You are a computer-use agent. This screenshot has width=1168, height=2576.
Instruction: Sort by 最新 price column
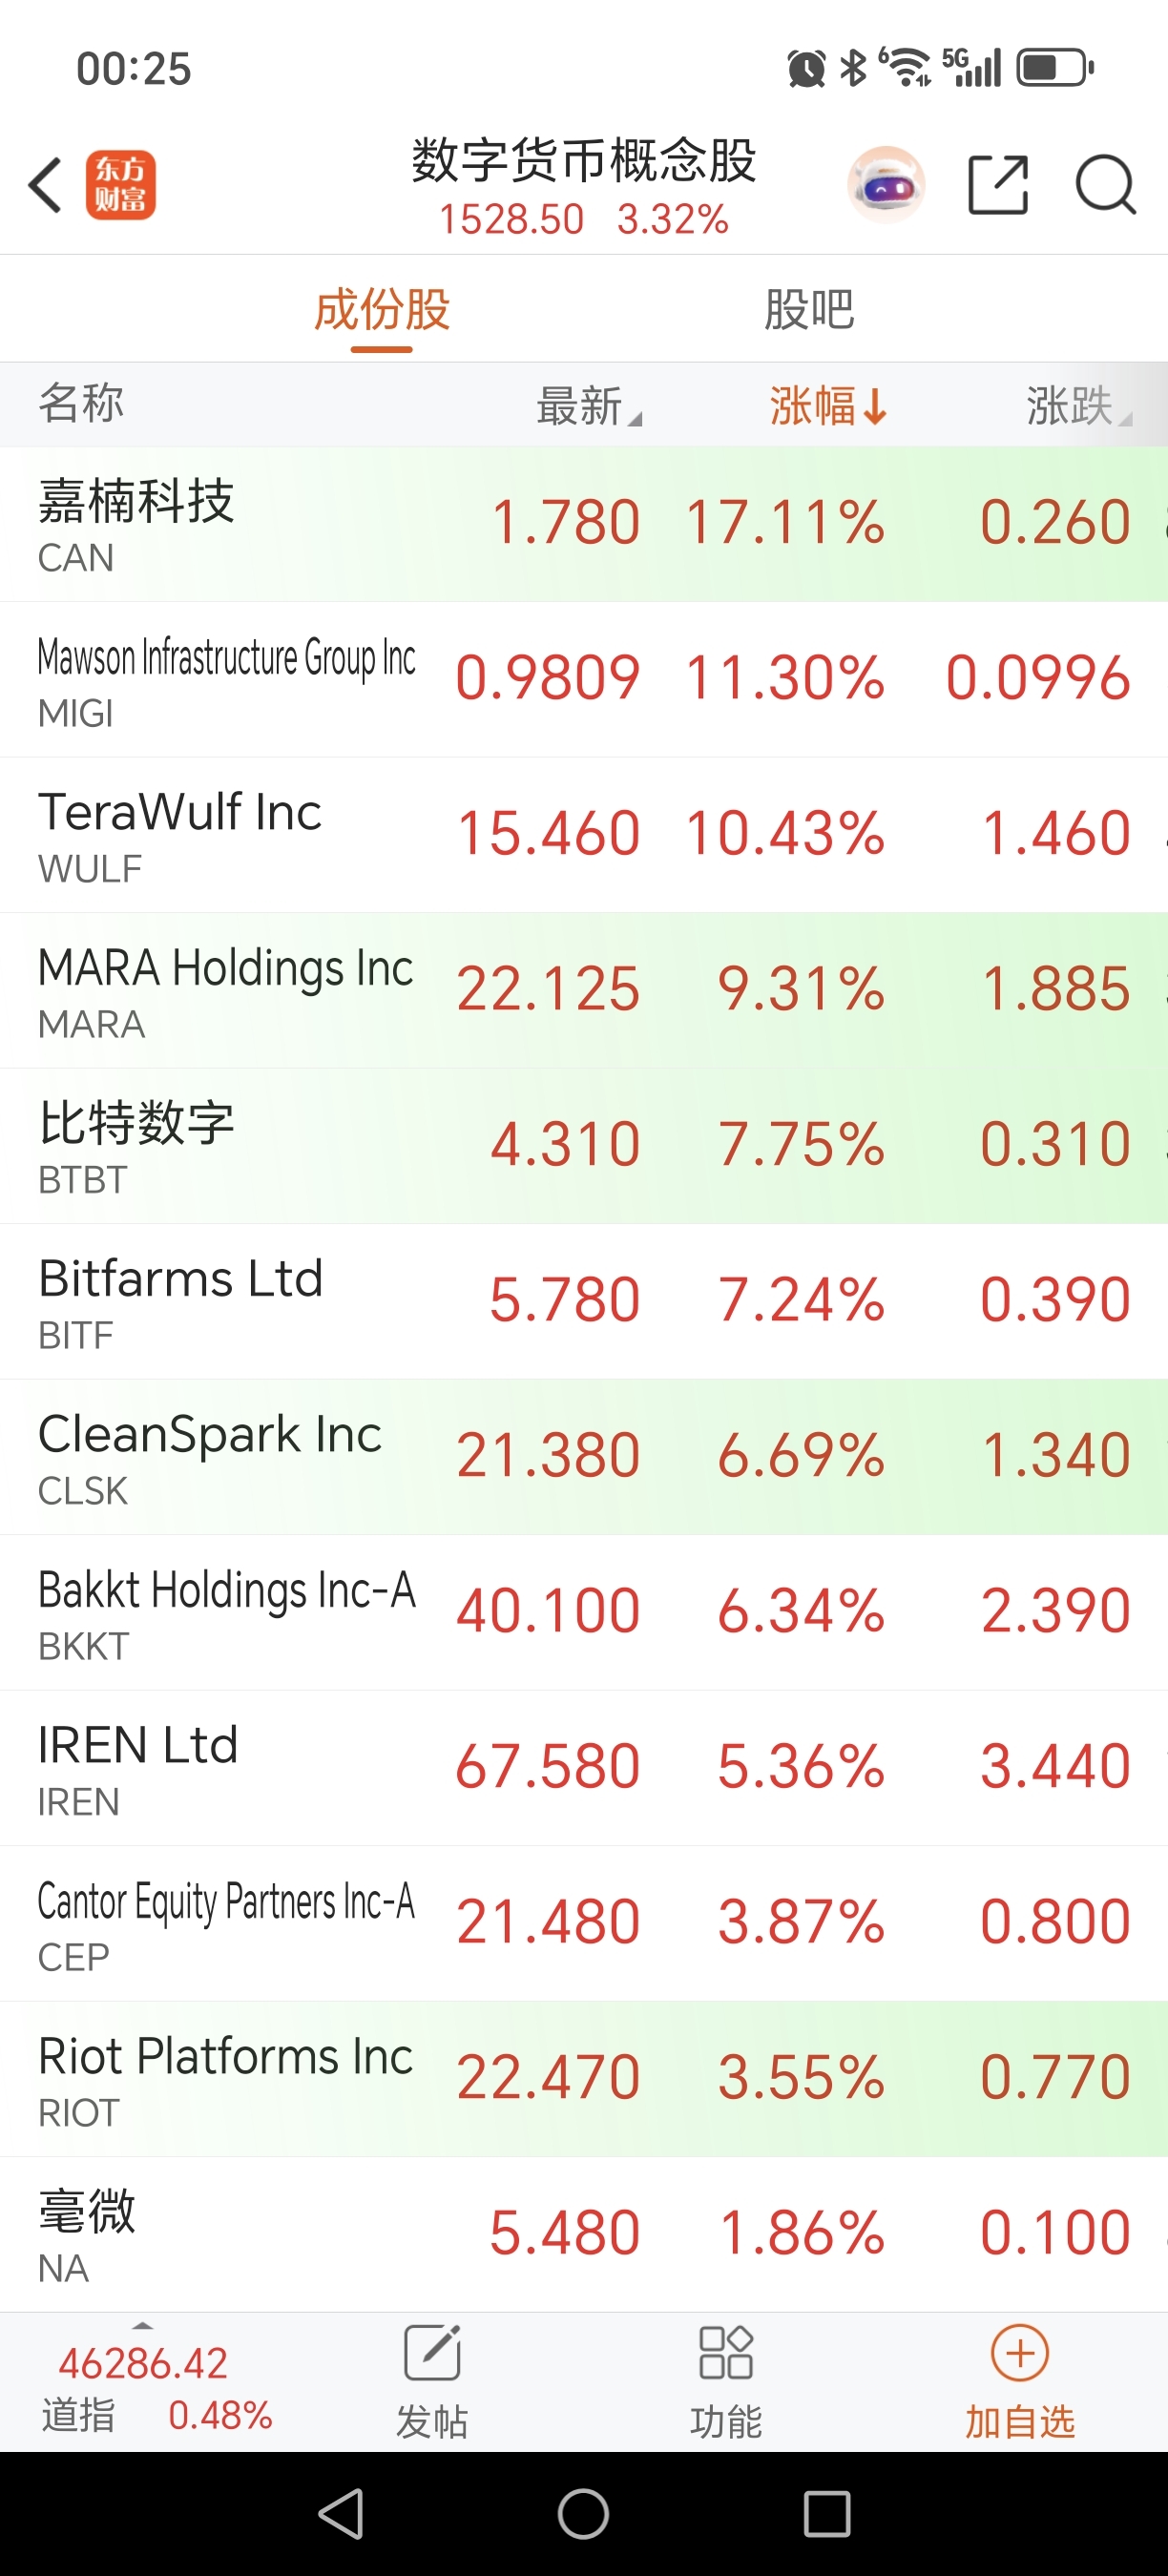pyautogui.click(x=590, y=406)
